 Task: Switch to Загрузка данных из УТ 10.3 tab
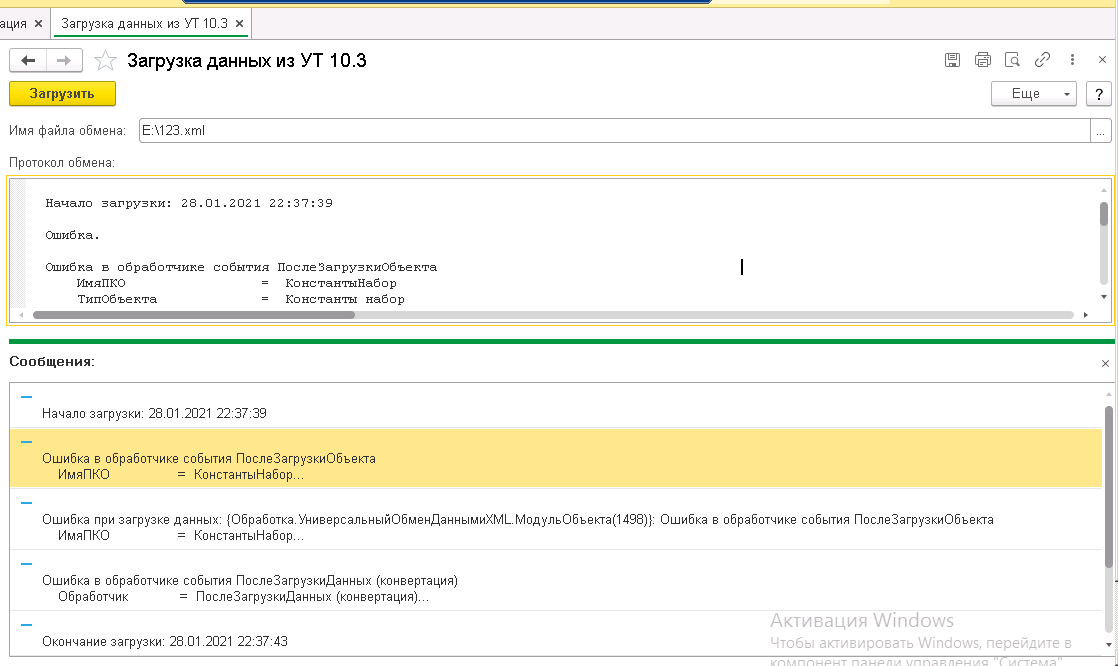(144, 22)
